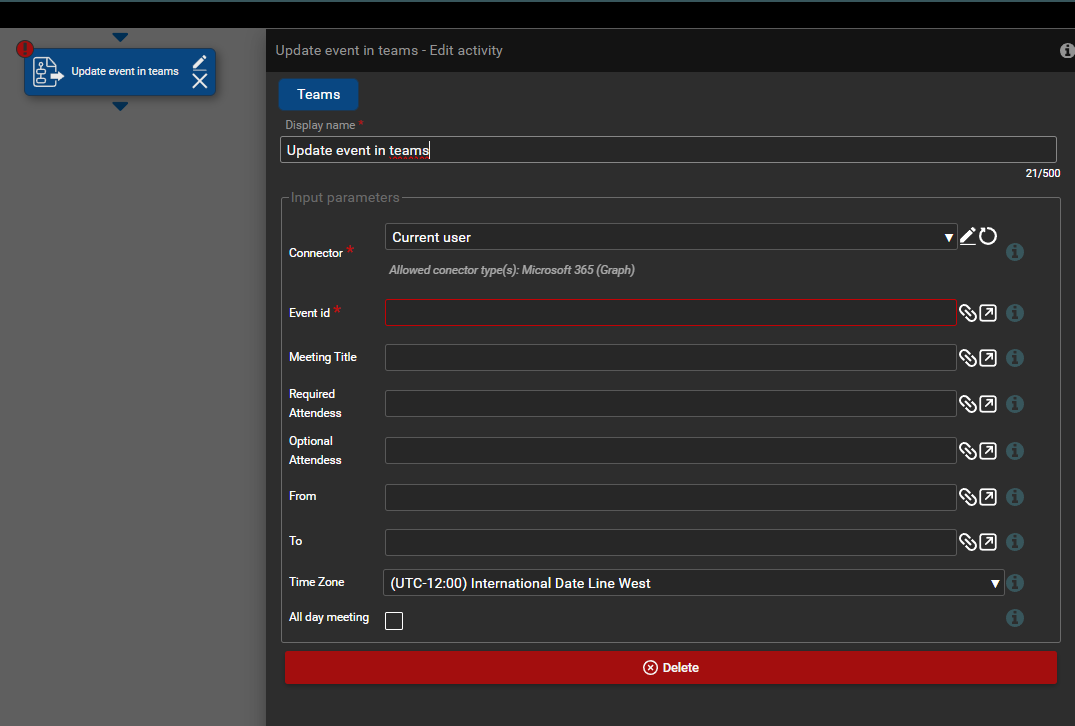Click into the Display name text field

[668, 150]
